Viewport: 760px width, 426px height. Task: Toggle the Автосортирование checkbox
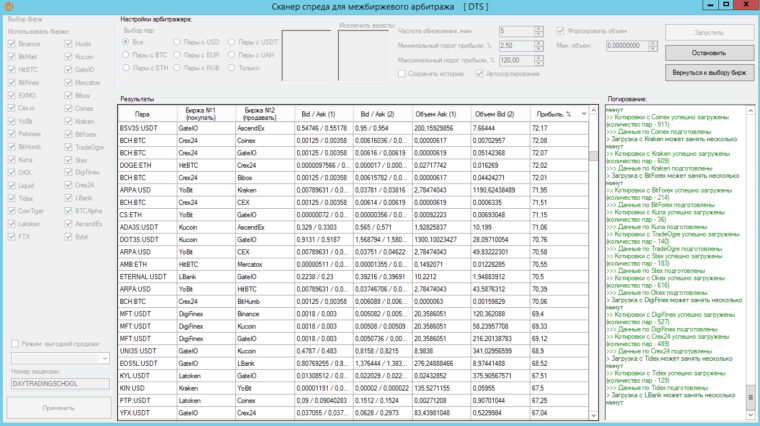click(479, 74)
